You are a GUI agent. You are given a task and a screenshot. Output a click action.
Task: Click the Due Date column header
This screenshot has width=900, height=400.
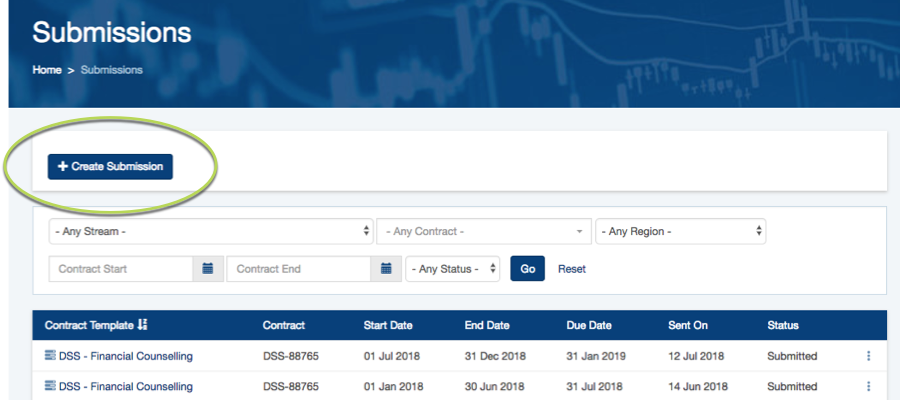[589, 325]
